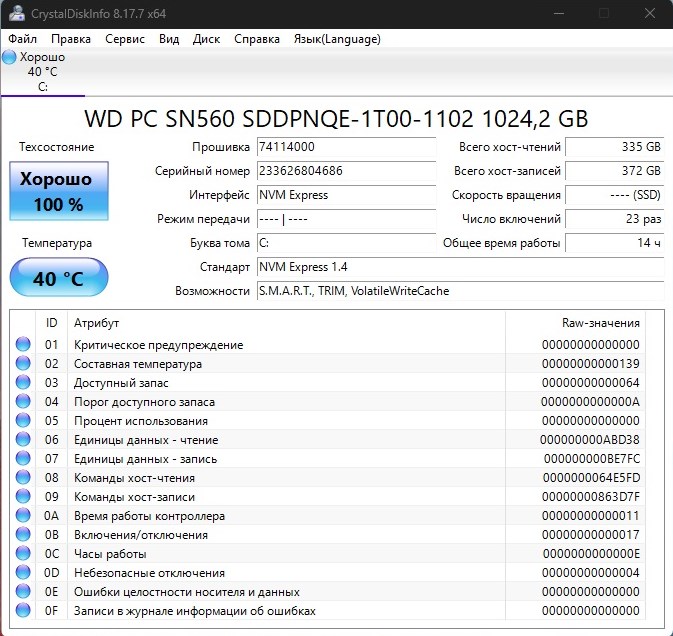
Task: Open the Сервис menu
Action: coord(124,39)
